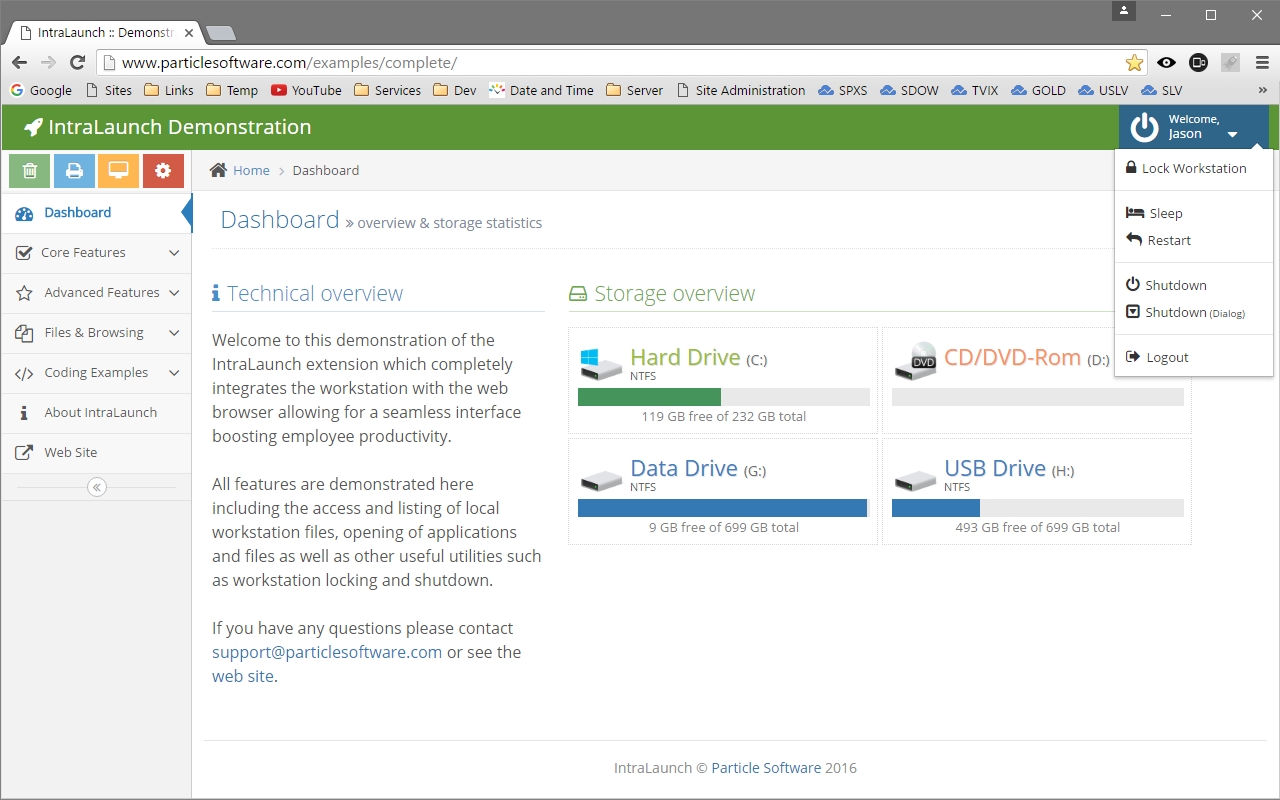The width and height of the screenshot is (1280, 800).
Task: Click the Home breadcrumb link
Action: 251,170
